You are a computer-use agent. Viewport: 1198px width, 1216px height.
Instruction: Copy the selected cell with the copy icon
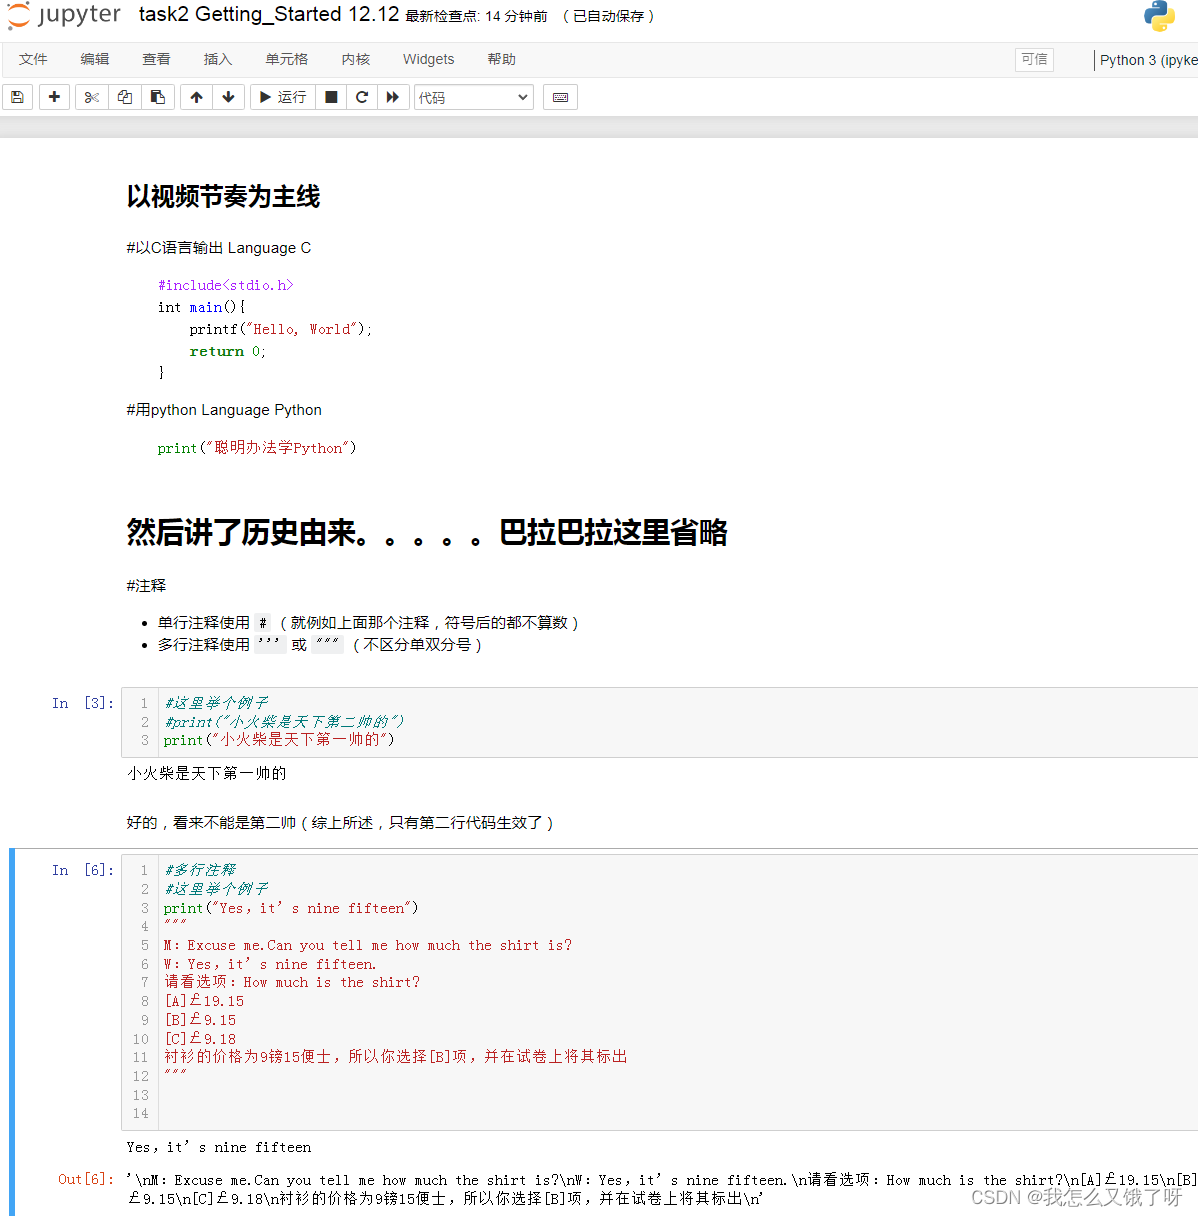click(x=124, y=97)
